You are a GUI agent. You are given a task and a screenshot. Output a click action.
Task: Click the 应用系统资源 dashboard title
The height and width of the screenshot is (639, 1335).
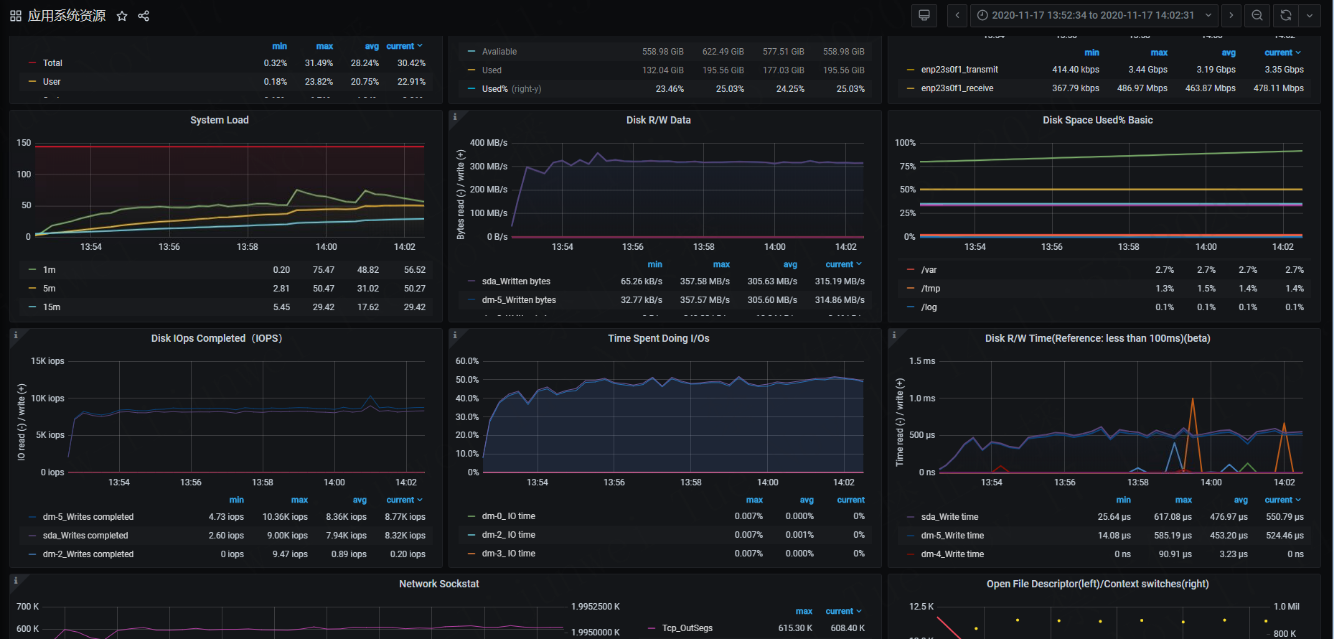click(x=66, y=16)
